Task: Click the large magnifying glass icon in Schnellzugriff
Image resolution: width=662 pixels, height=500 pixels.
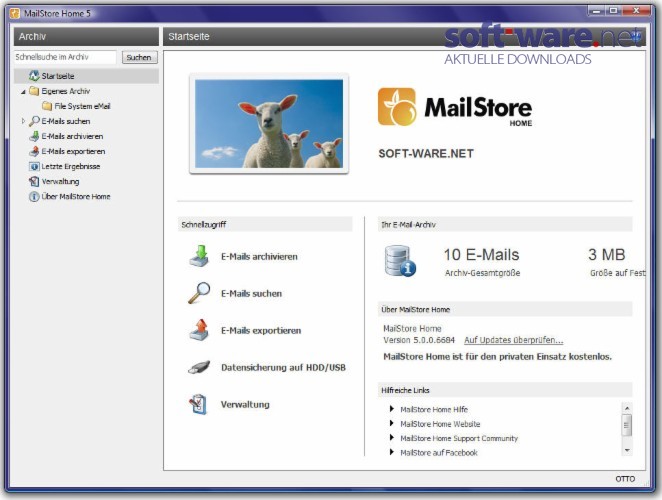Action: (199, 293)
